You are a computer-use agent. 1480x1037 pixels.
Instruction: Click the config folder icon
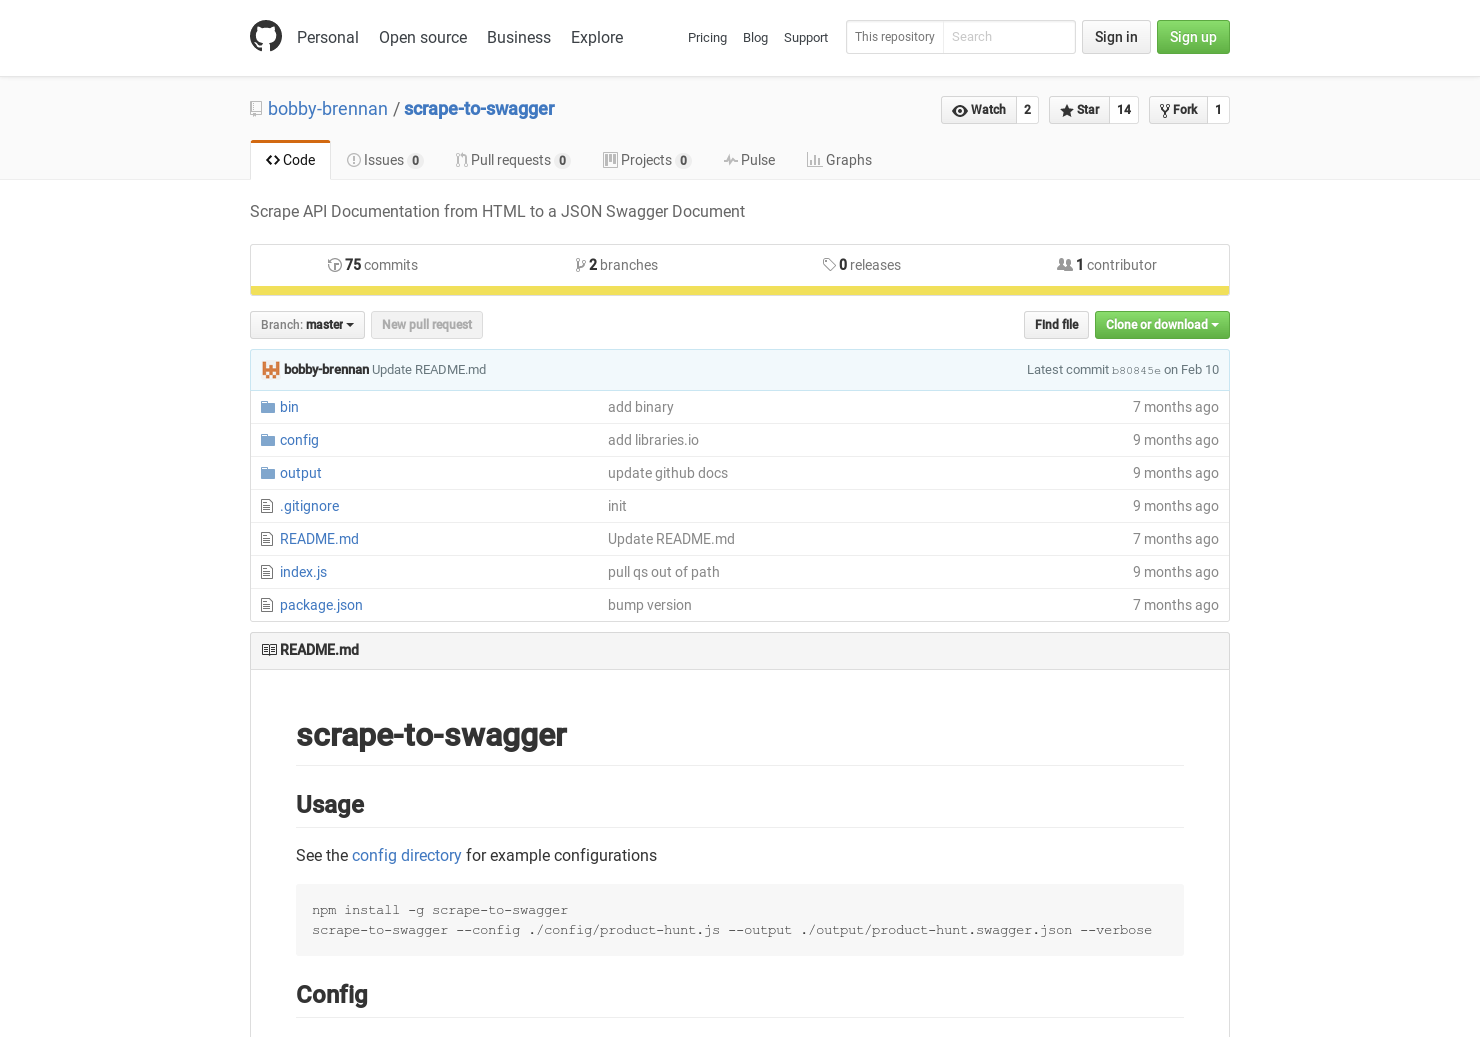pyautogui.click(x=268, y=440)
